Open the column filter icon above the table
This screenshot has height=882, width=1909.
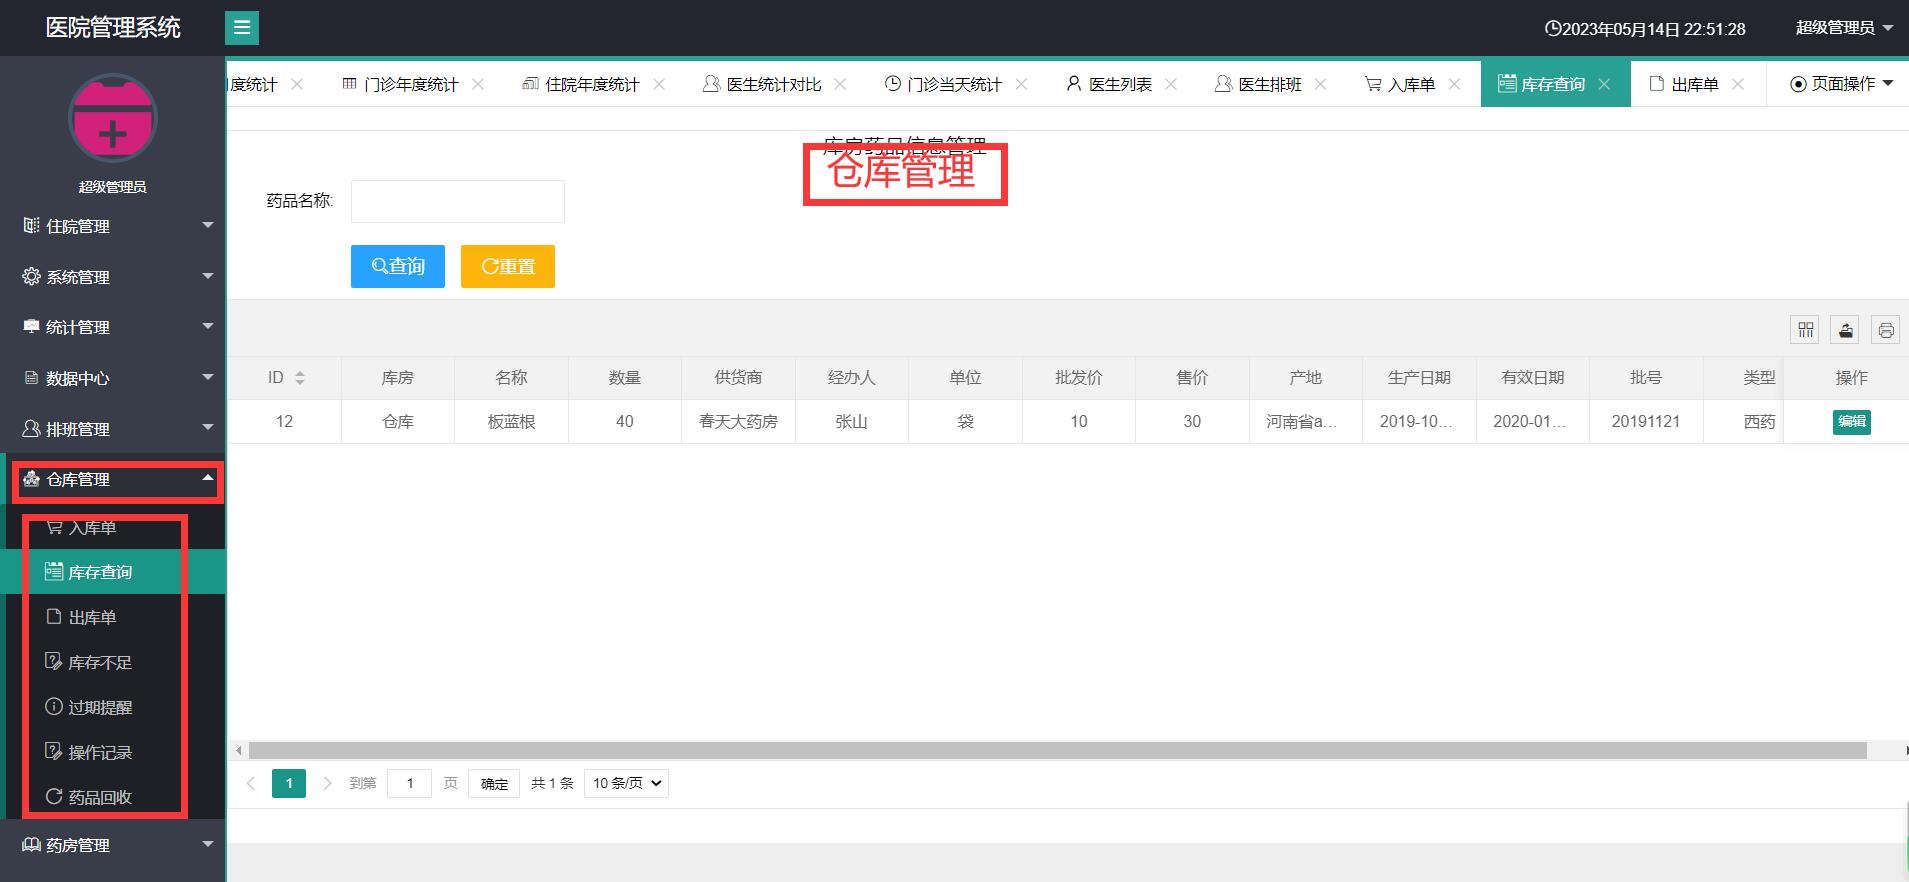(1805, 329)
